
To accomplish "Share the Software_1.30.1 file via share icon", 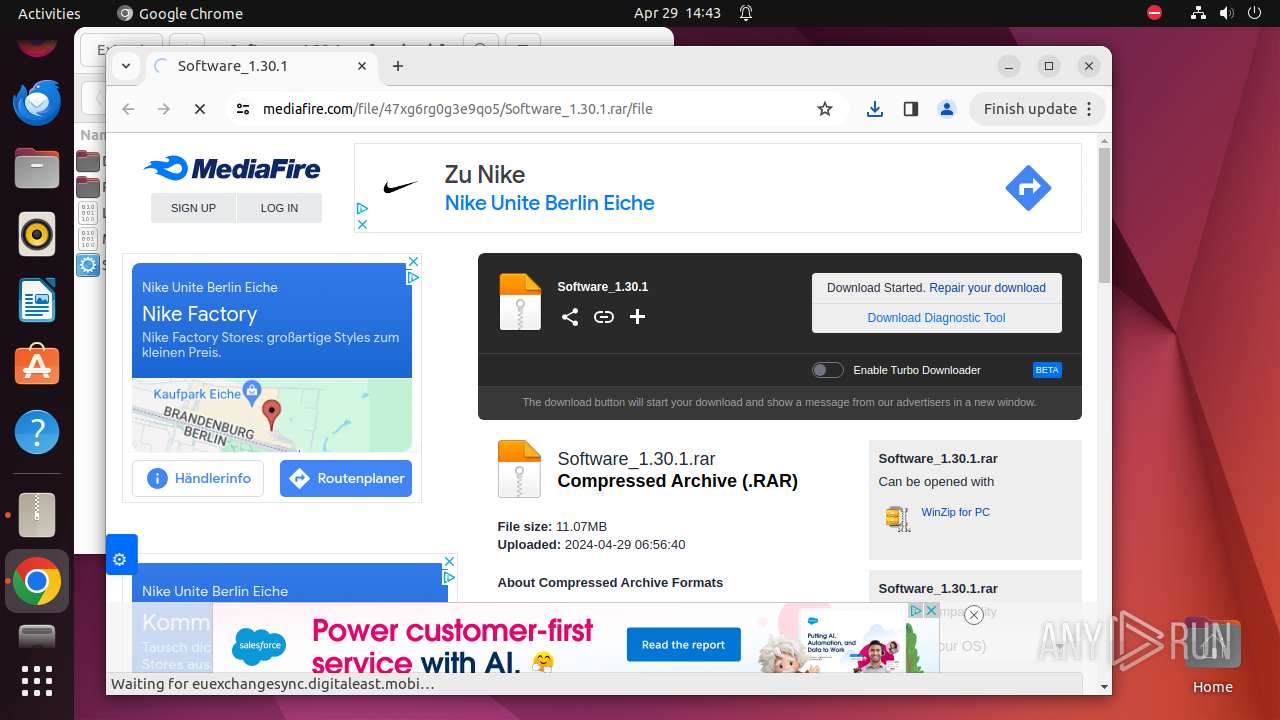I will [x=570, y=317].
